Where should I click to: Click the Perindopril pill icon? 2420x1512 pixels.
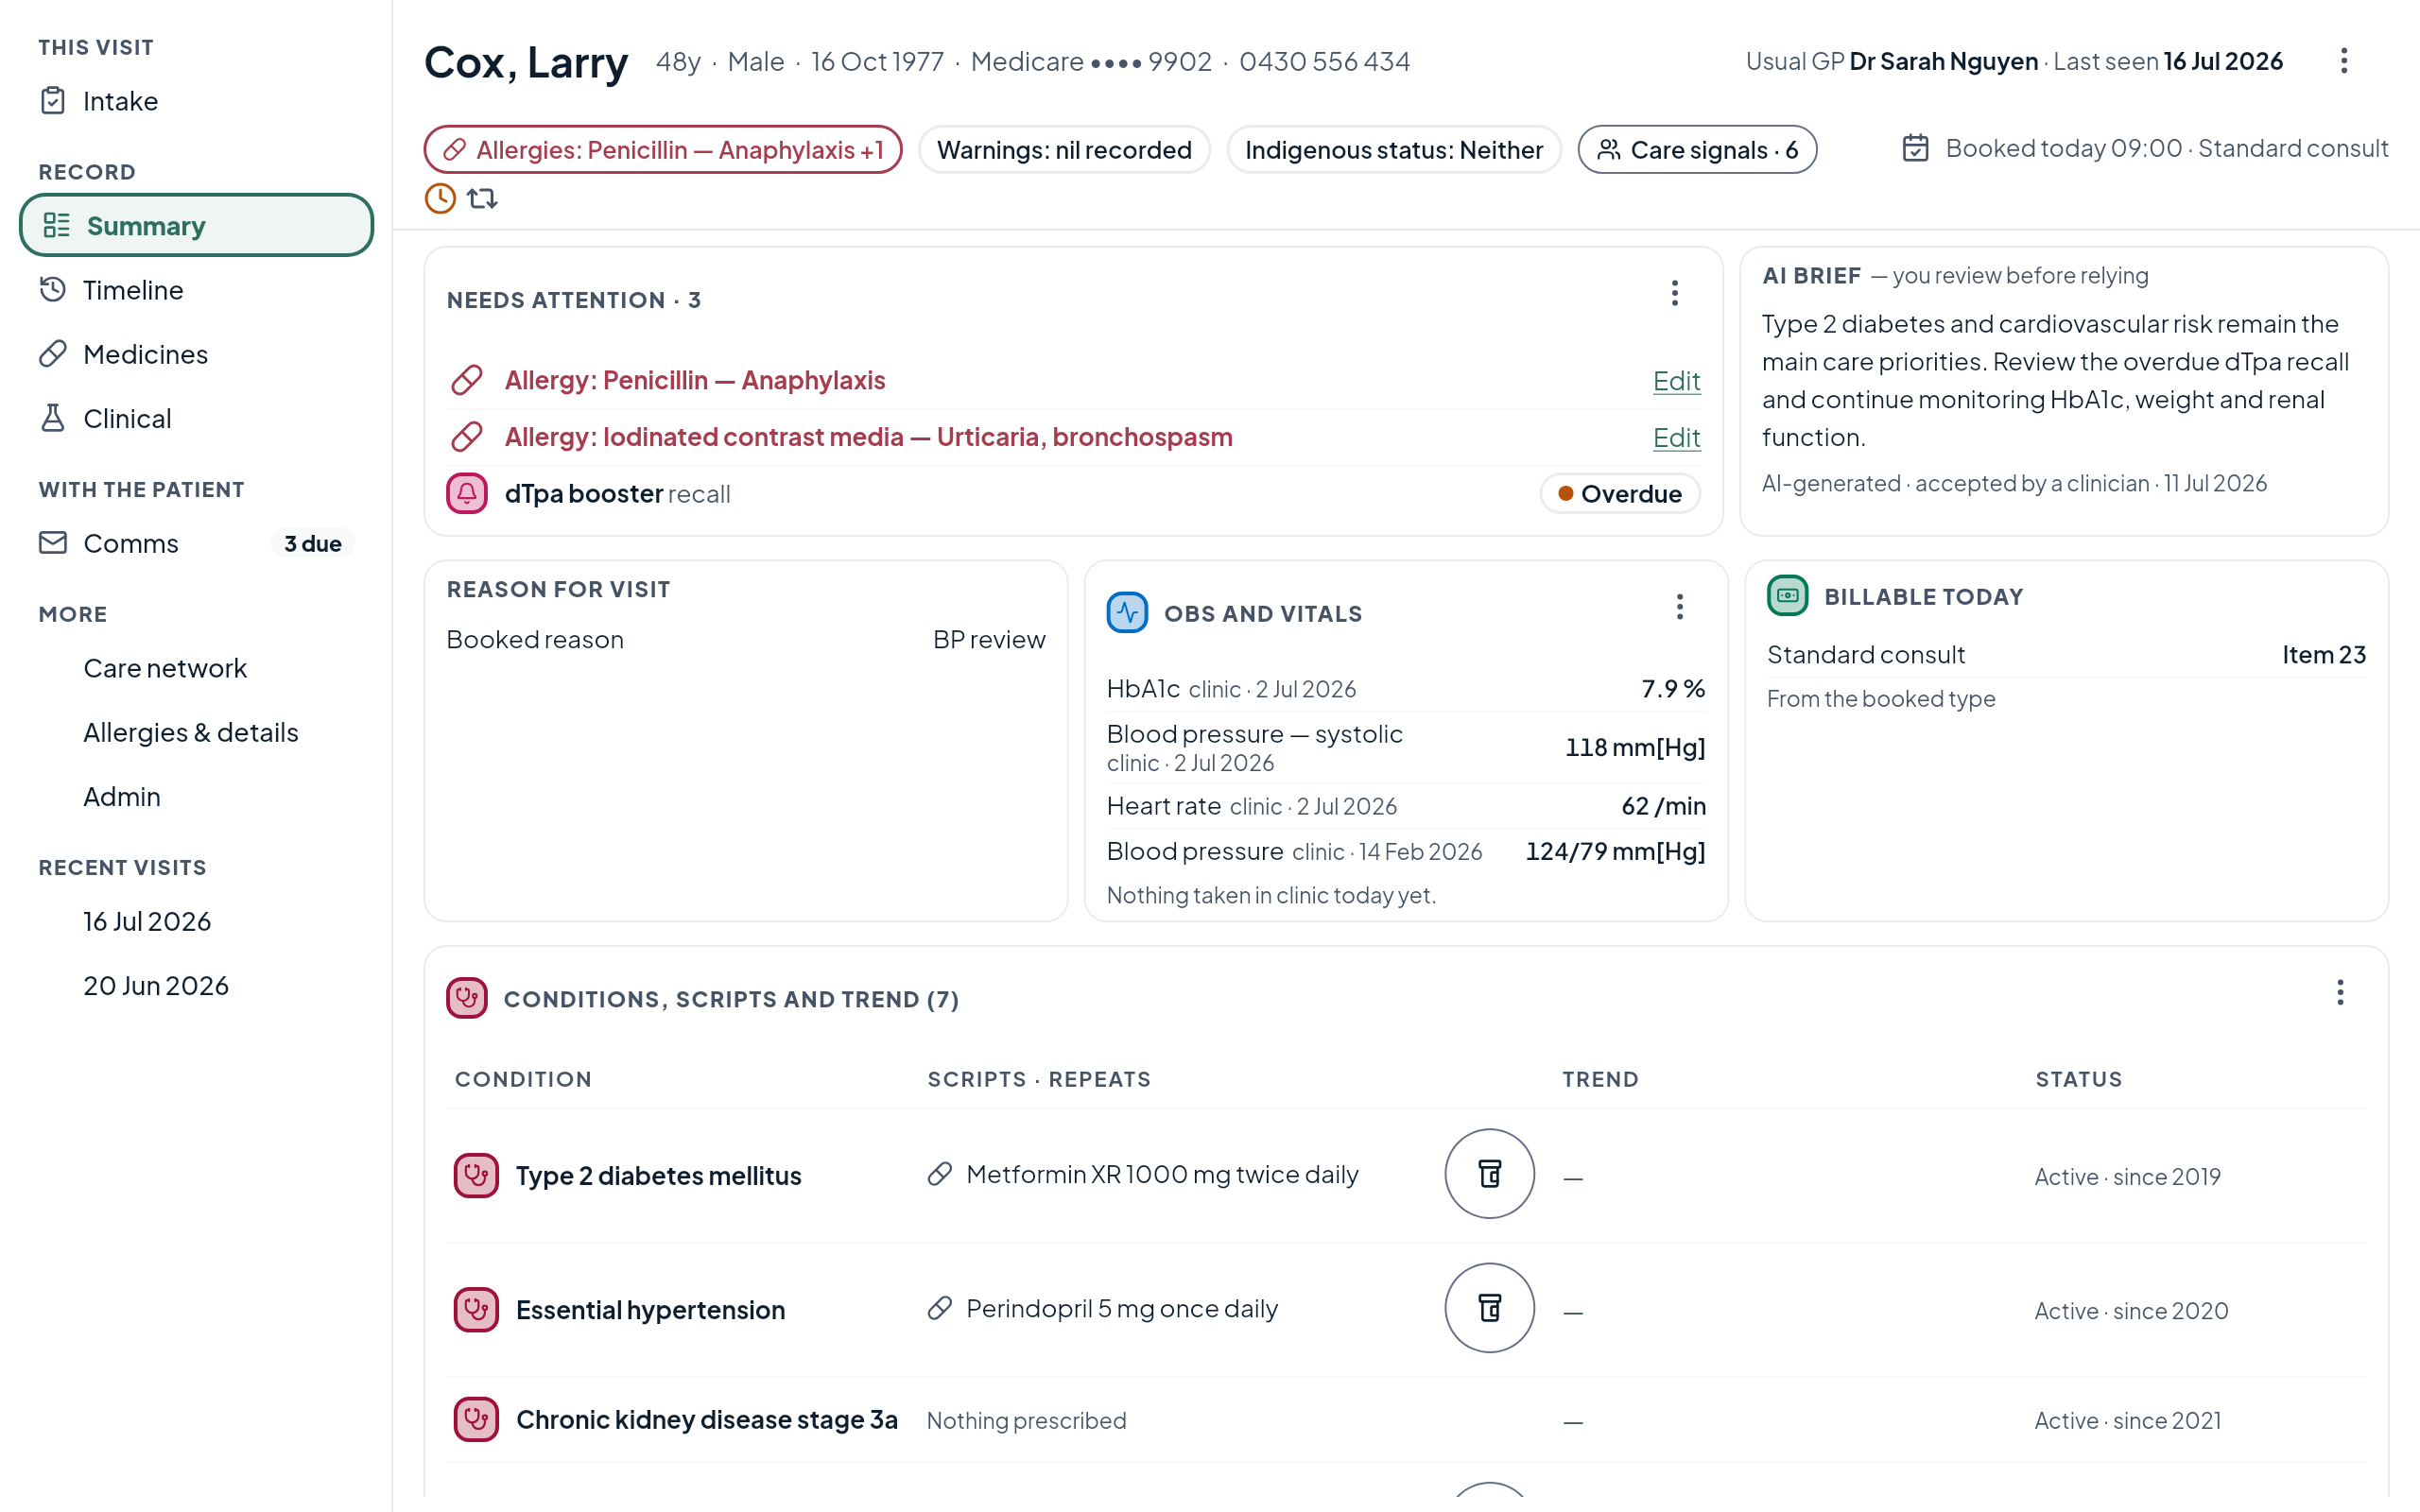pos(939,1308)
